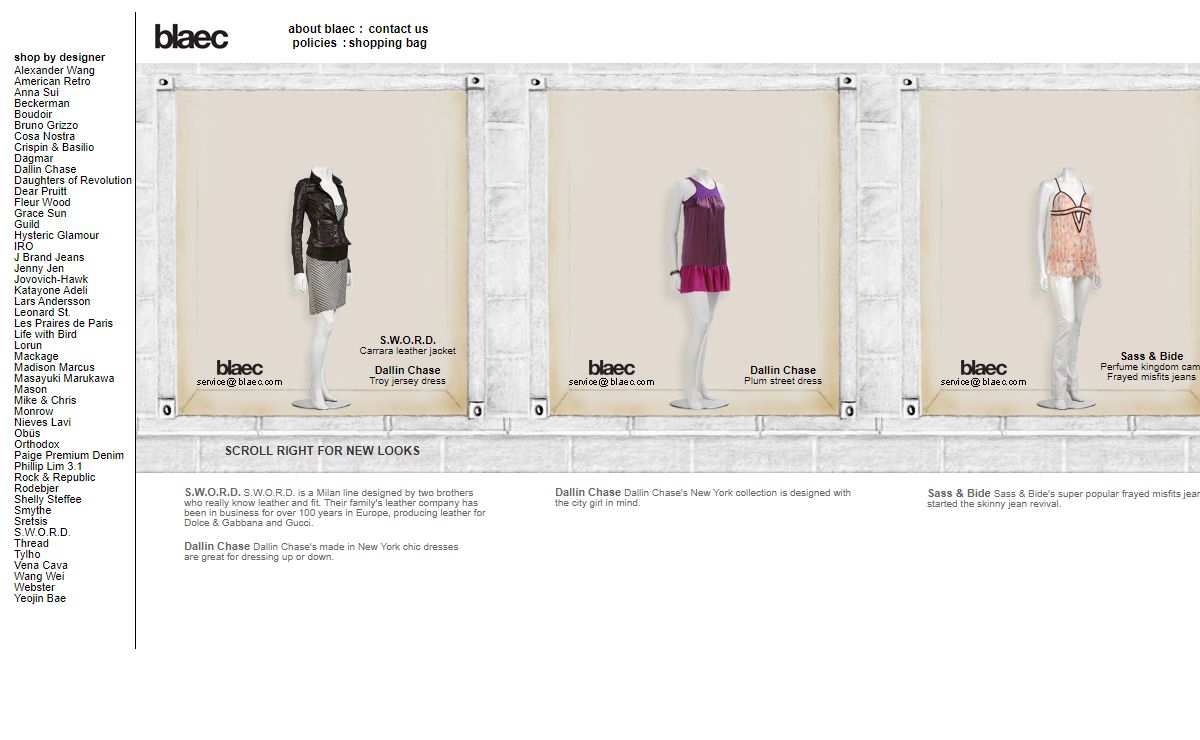This screenshot has height=740, width=1200.
Task: Select Vena Cava designer
Action: (41, 565)
